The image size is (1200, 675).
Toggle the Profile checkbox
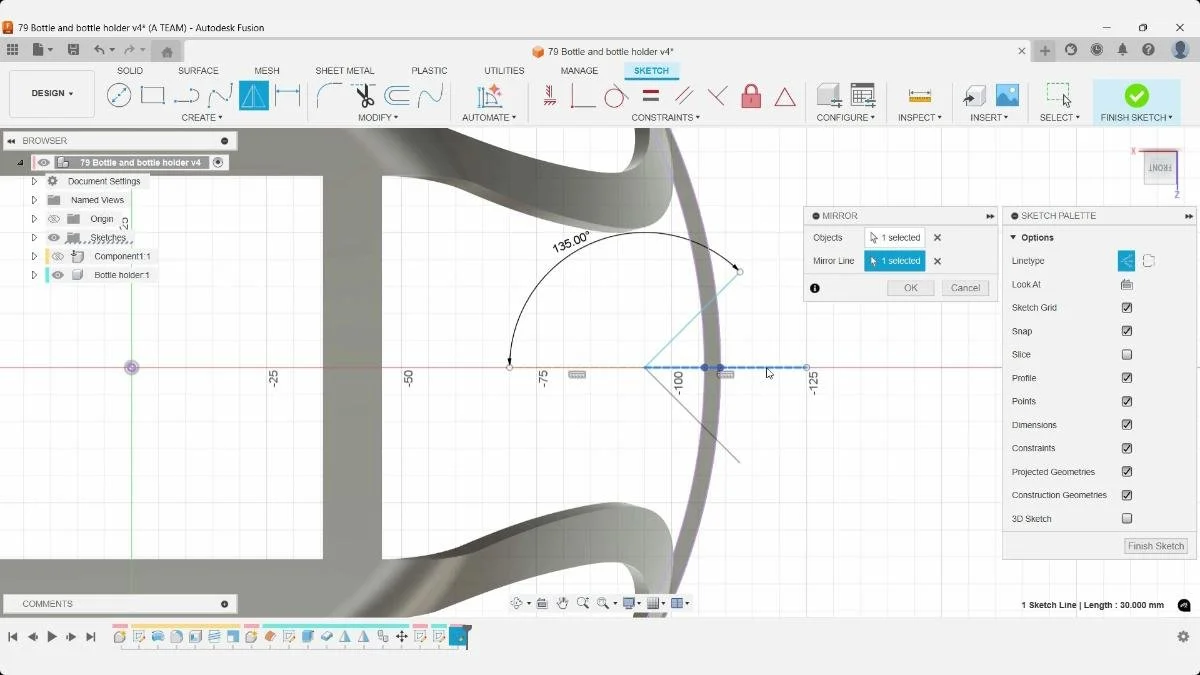[1127, 378]
